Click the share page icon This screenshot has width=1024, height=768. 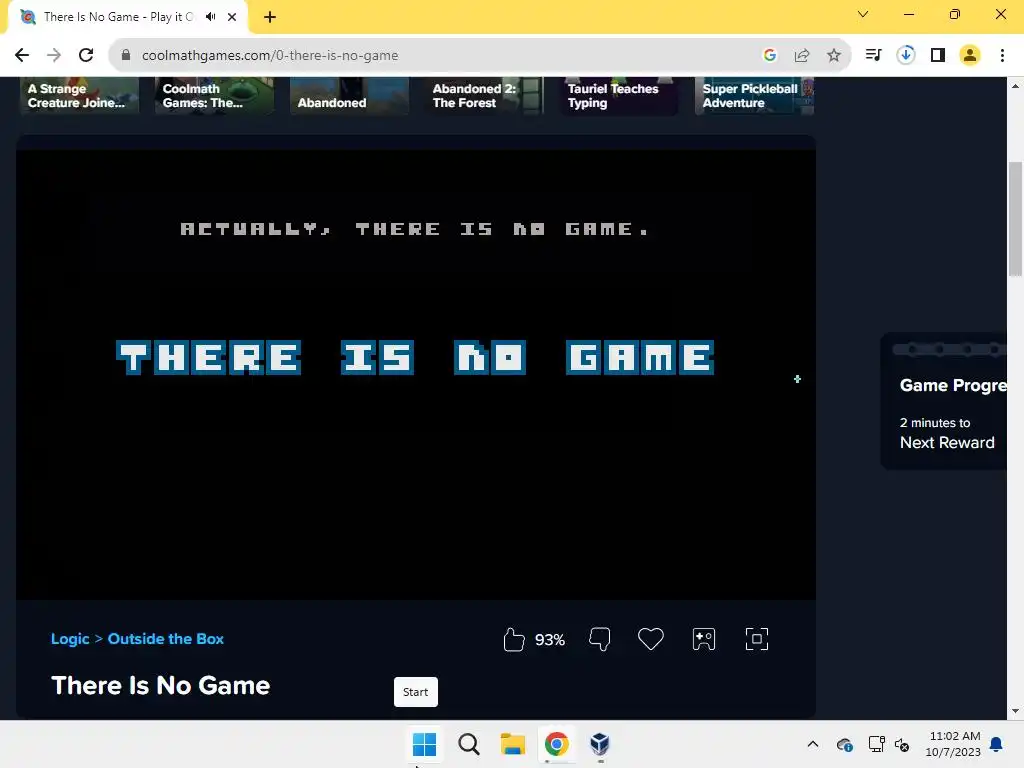[x=802, y=56]
